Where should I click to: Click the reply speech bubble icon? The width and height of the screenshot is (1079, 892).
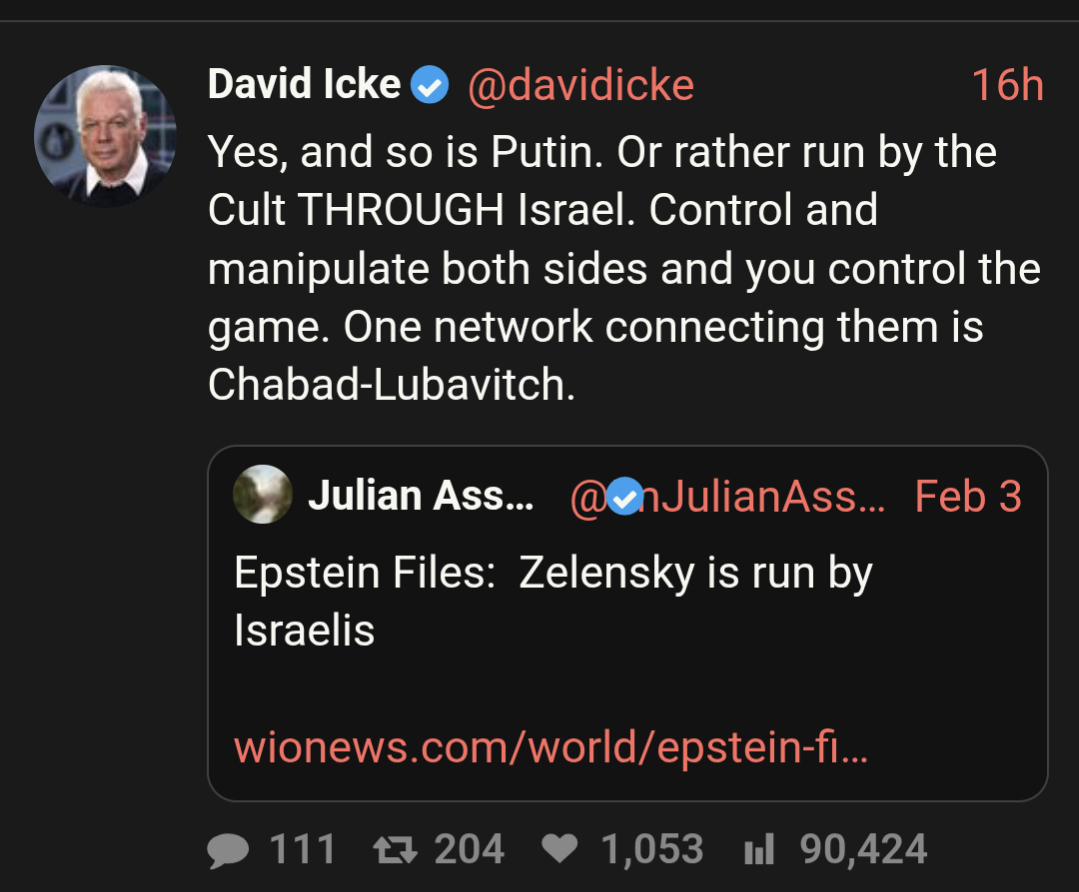coord(229,851)
